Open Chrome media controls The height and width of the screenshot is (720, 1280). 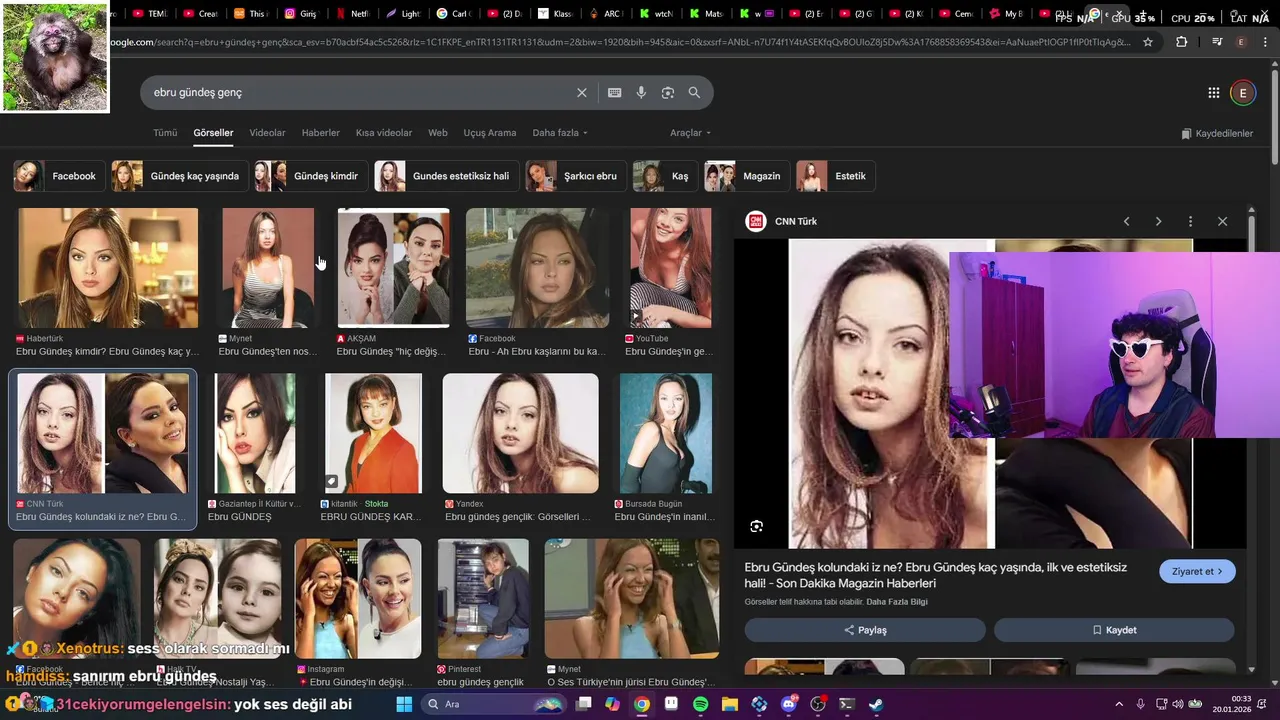[x=1216, y=42]
